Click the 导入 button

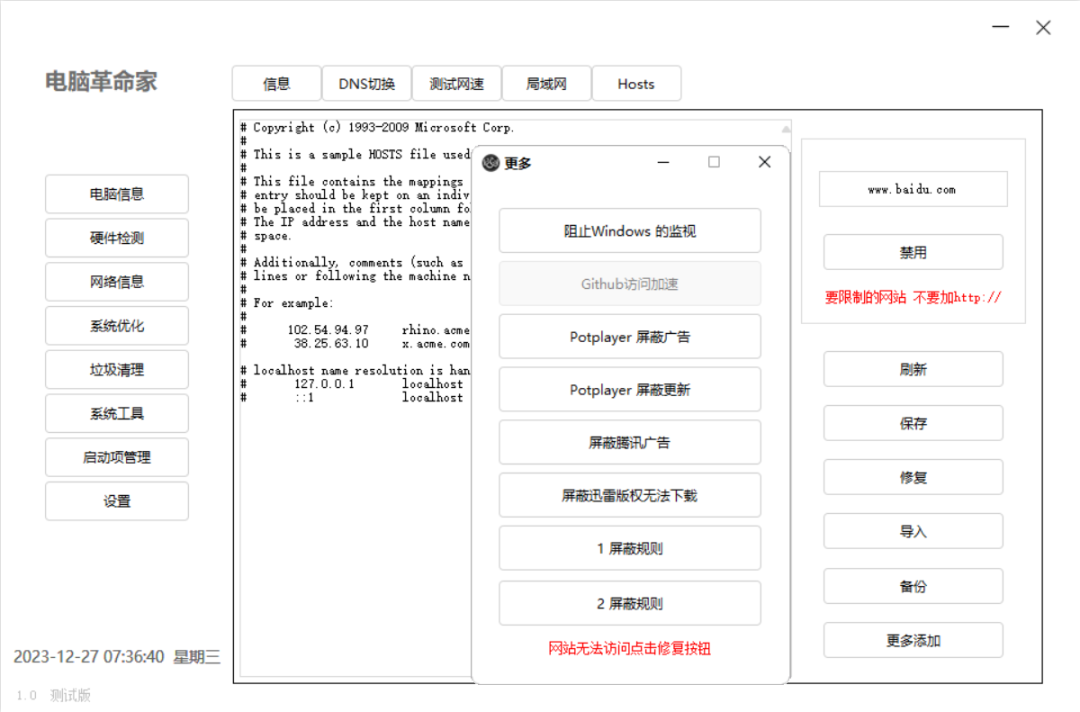[913, 532]
